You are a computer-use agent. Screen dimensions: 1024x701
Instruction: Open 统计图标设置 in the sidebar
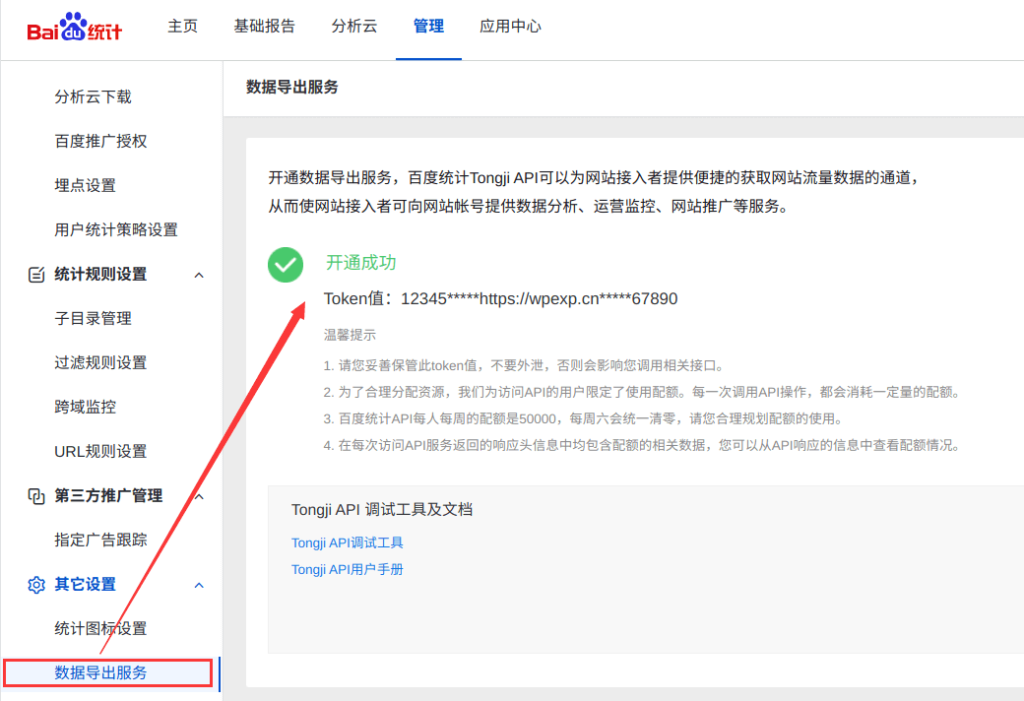[x=101, y=629]
